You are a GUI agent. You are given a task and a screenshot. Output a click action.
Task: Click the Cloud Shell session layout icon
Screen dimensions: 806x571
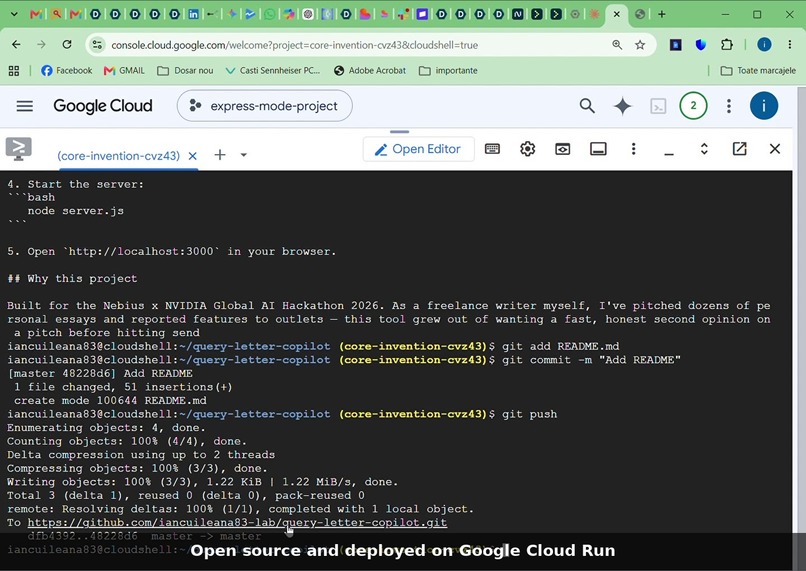tap(598, 149)
